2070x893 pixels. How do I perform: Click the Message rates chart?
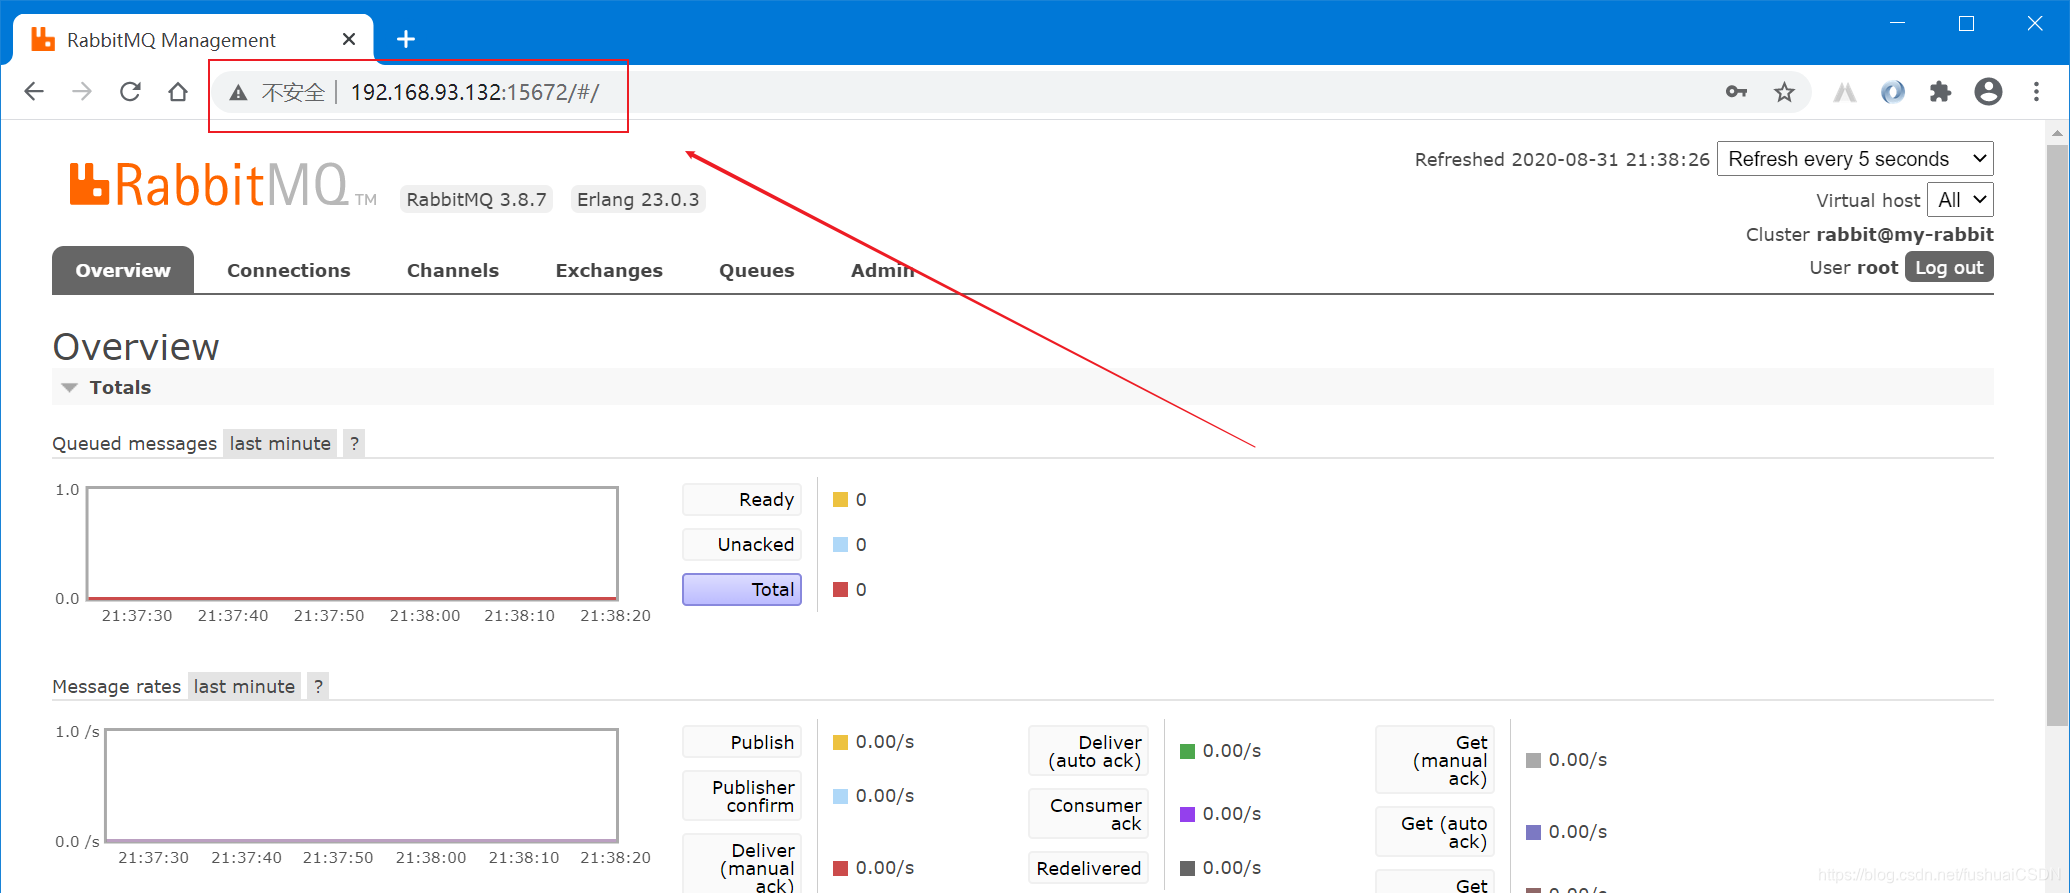pos(361,785)
